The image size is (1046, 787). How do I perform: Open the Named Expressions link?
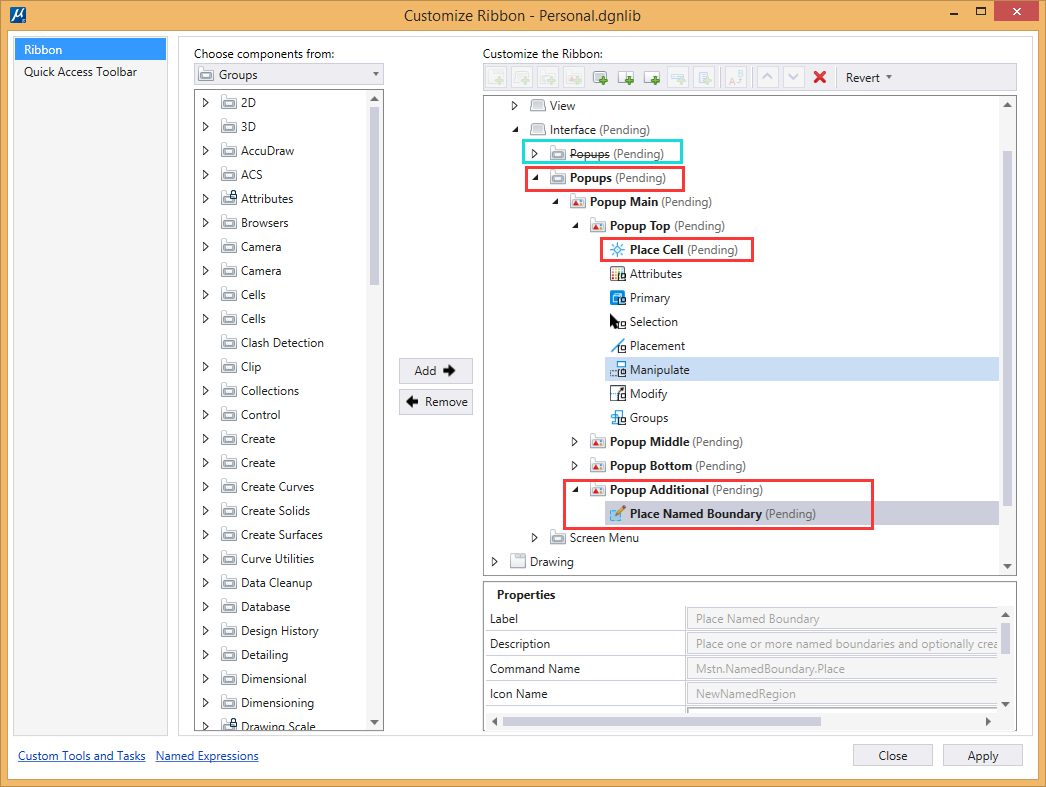pos(207,756)
